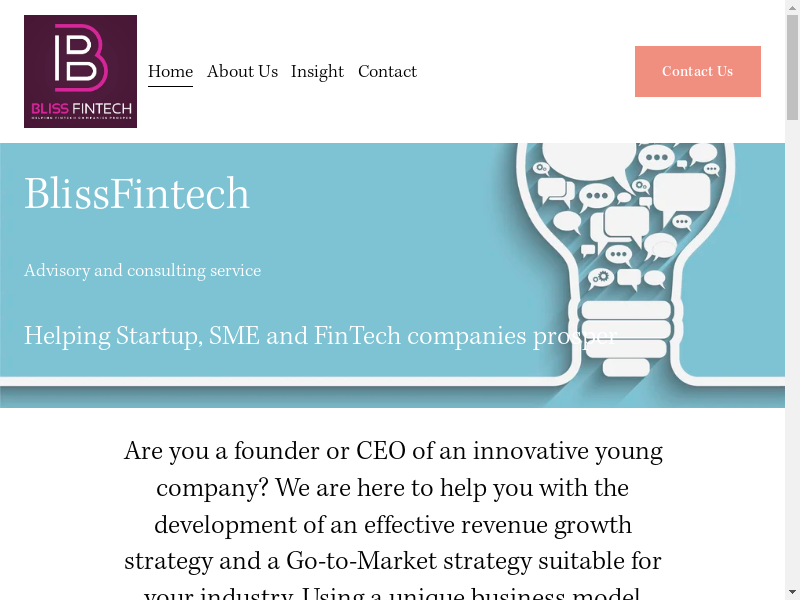Image resolution: width=800 pixels, height=600 pixels.
Task: Click the empty scrollbar track below the thumb
Action: [792, 350]
